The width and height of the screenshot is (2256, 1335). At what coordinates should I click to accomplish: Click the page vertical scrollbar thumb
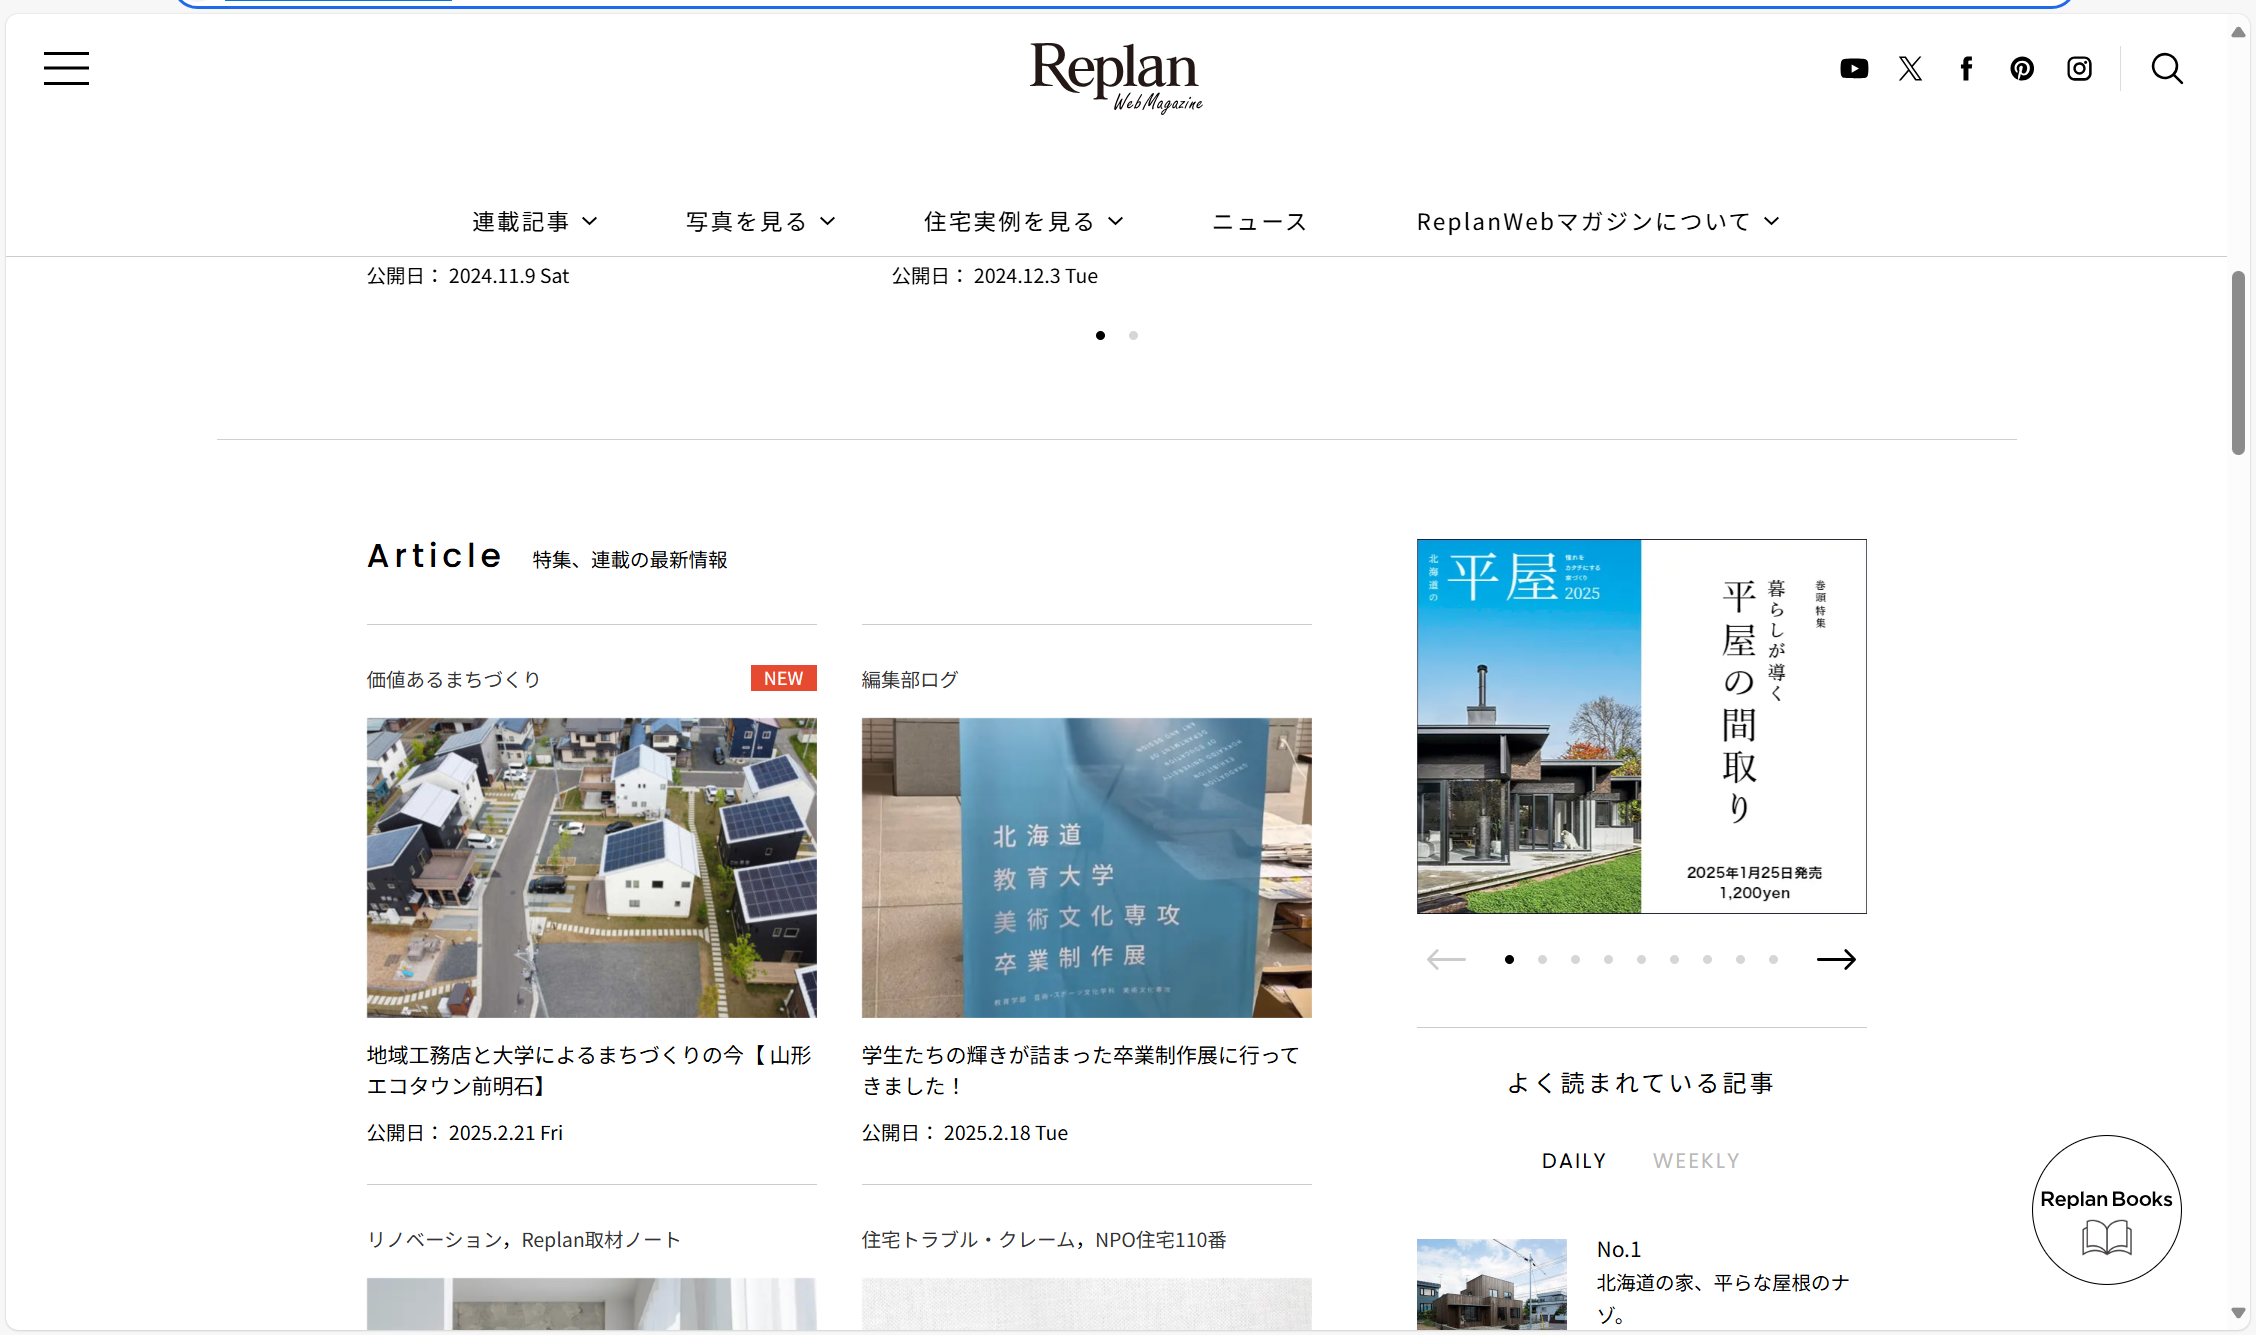click(x=2238, y=362)
